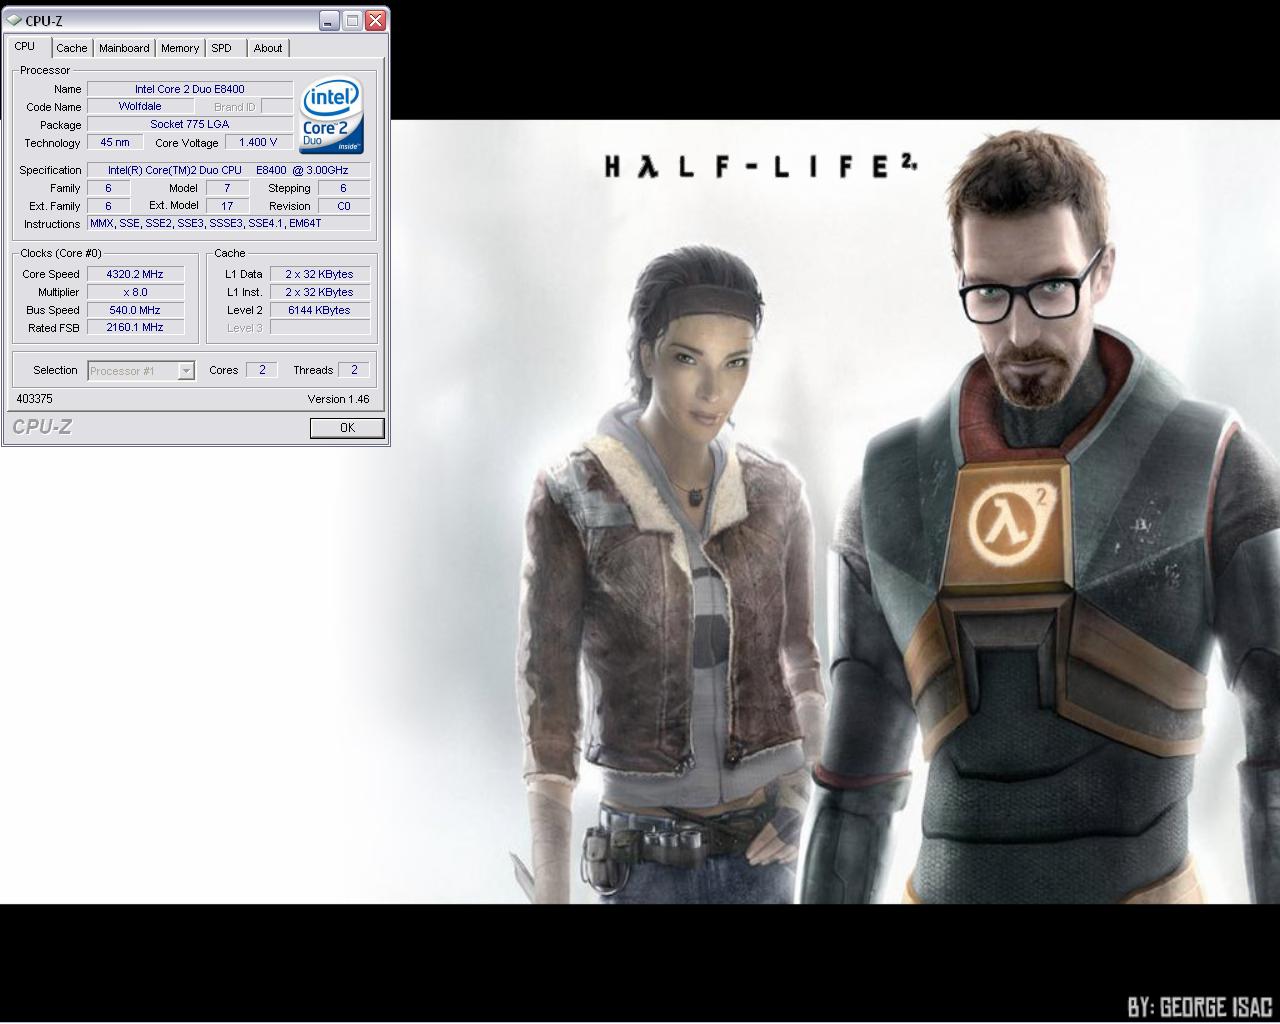The image size is (1280, 1024).
Task: Select the Memory tab
Action: point(180,48)
